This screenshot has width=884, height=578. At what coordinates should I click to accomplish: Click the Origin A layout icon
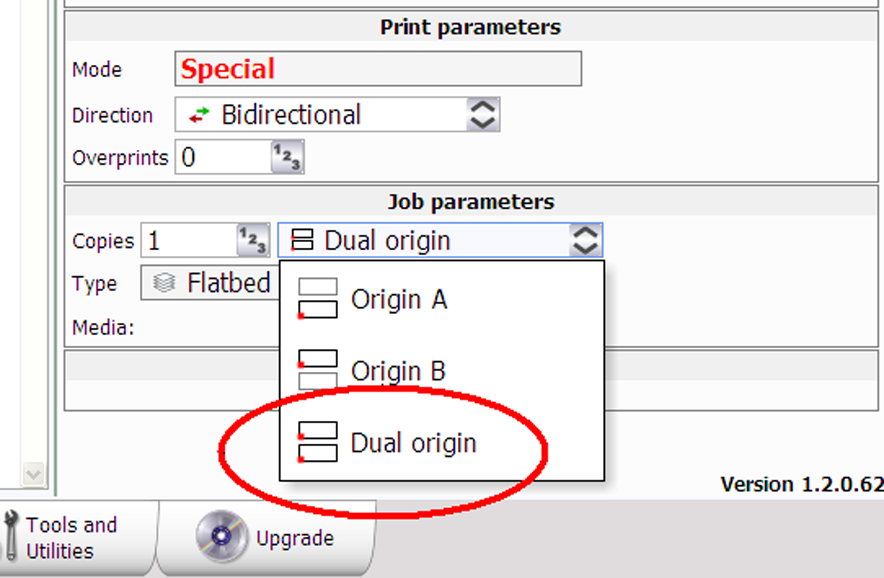tap(318, 299)
